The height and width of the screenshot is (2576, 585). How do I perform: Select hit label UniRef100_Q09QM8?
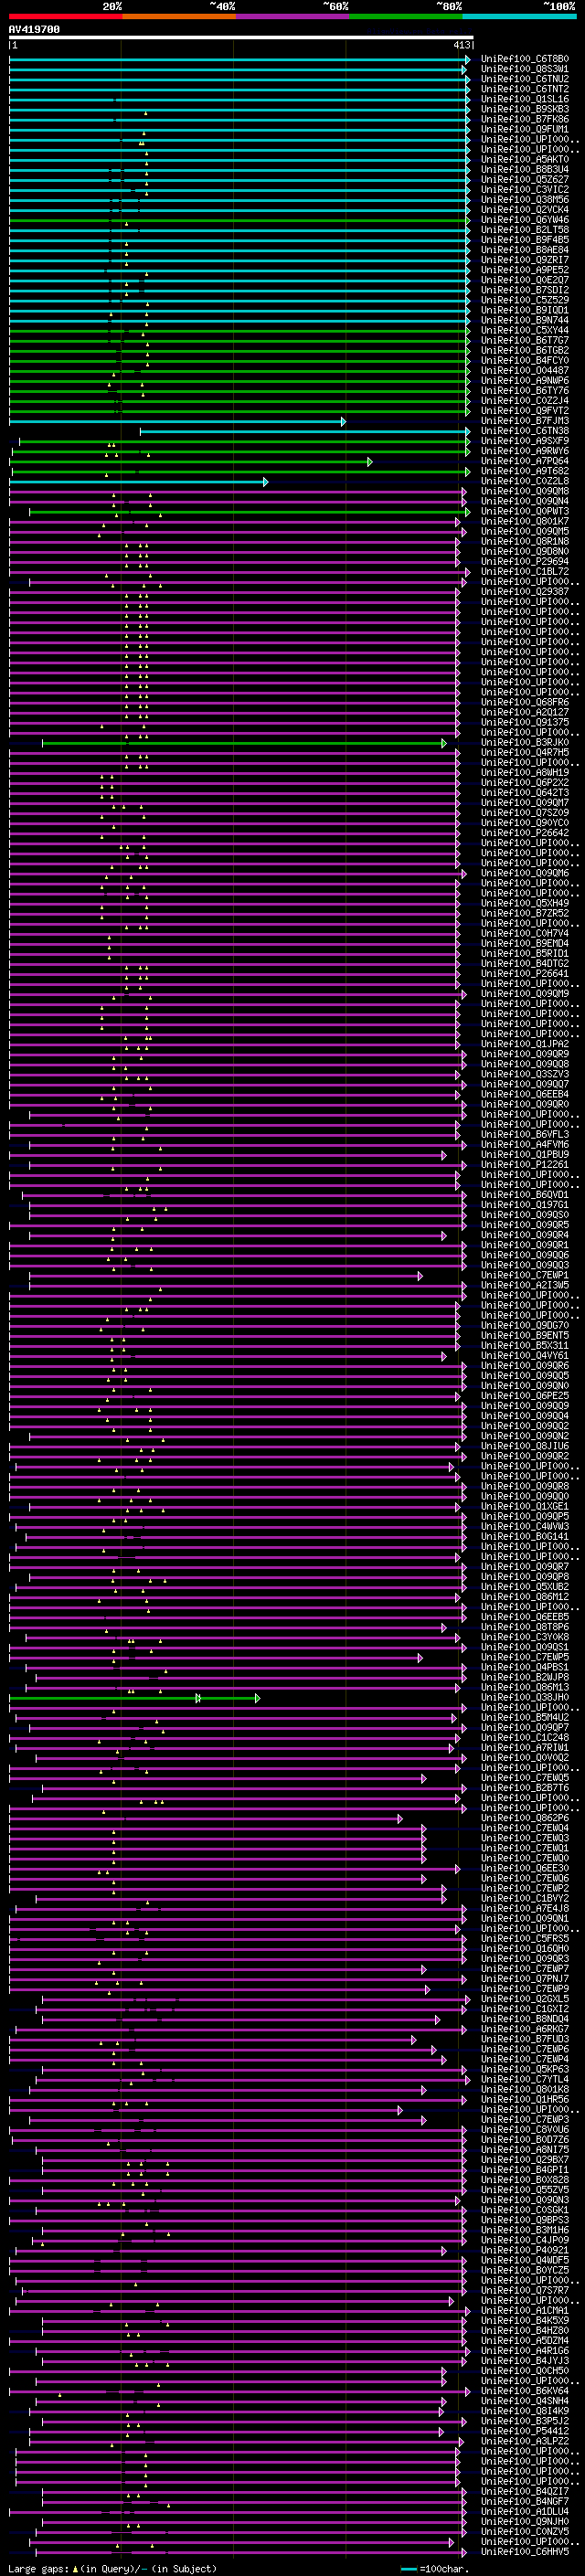click(x=525, y=491)
